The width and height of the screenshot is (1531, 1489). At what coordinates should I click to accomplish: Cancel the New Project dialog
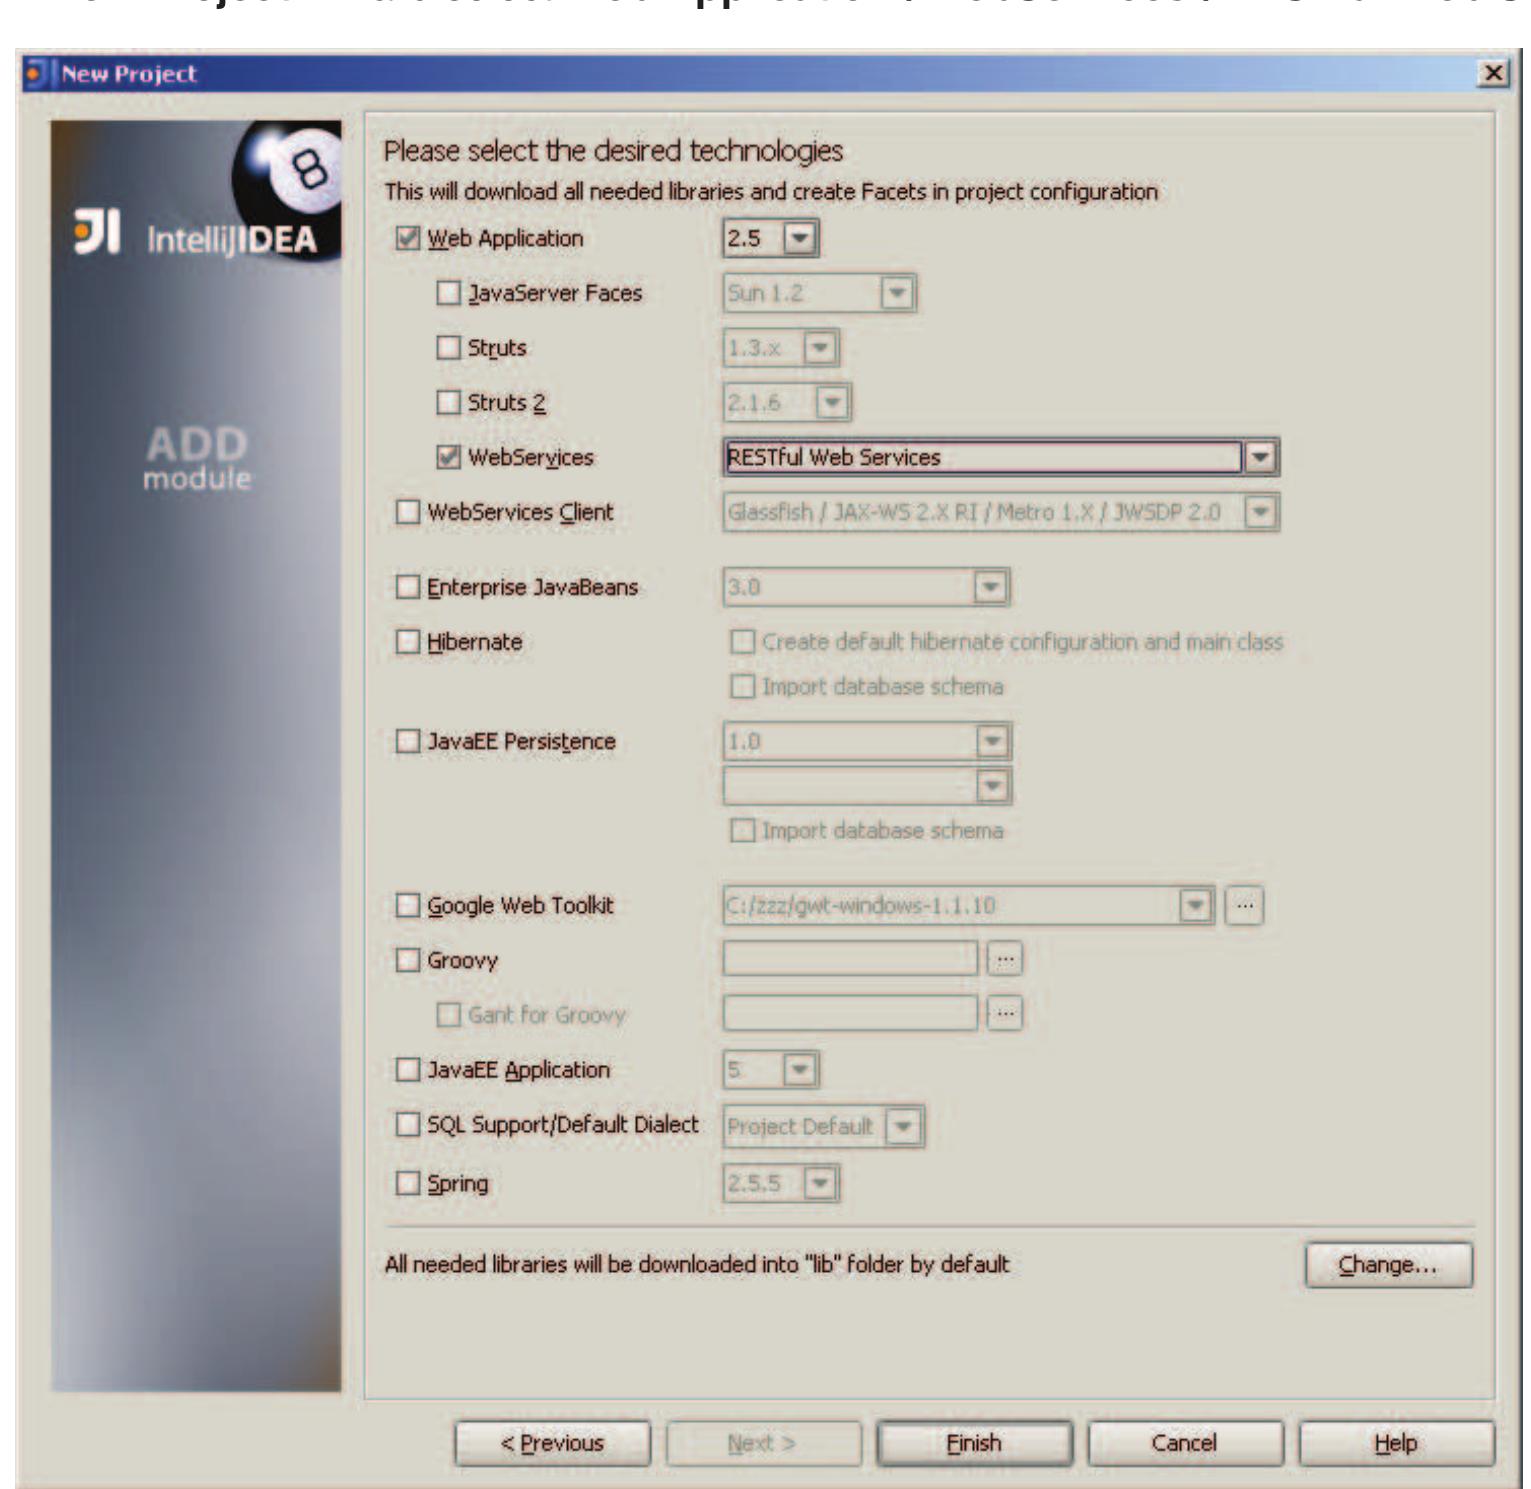coord(1185,1443)
